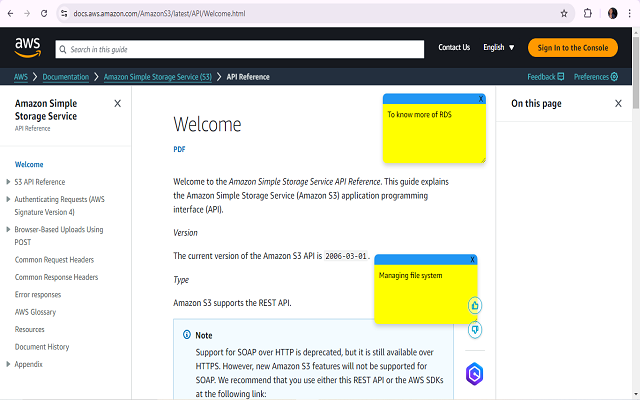
Task: Reload the page with refresh icon
Action: (x=44, y=13)
